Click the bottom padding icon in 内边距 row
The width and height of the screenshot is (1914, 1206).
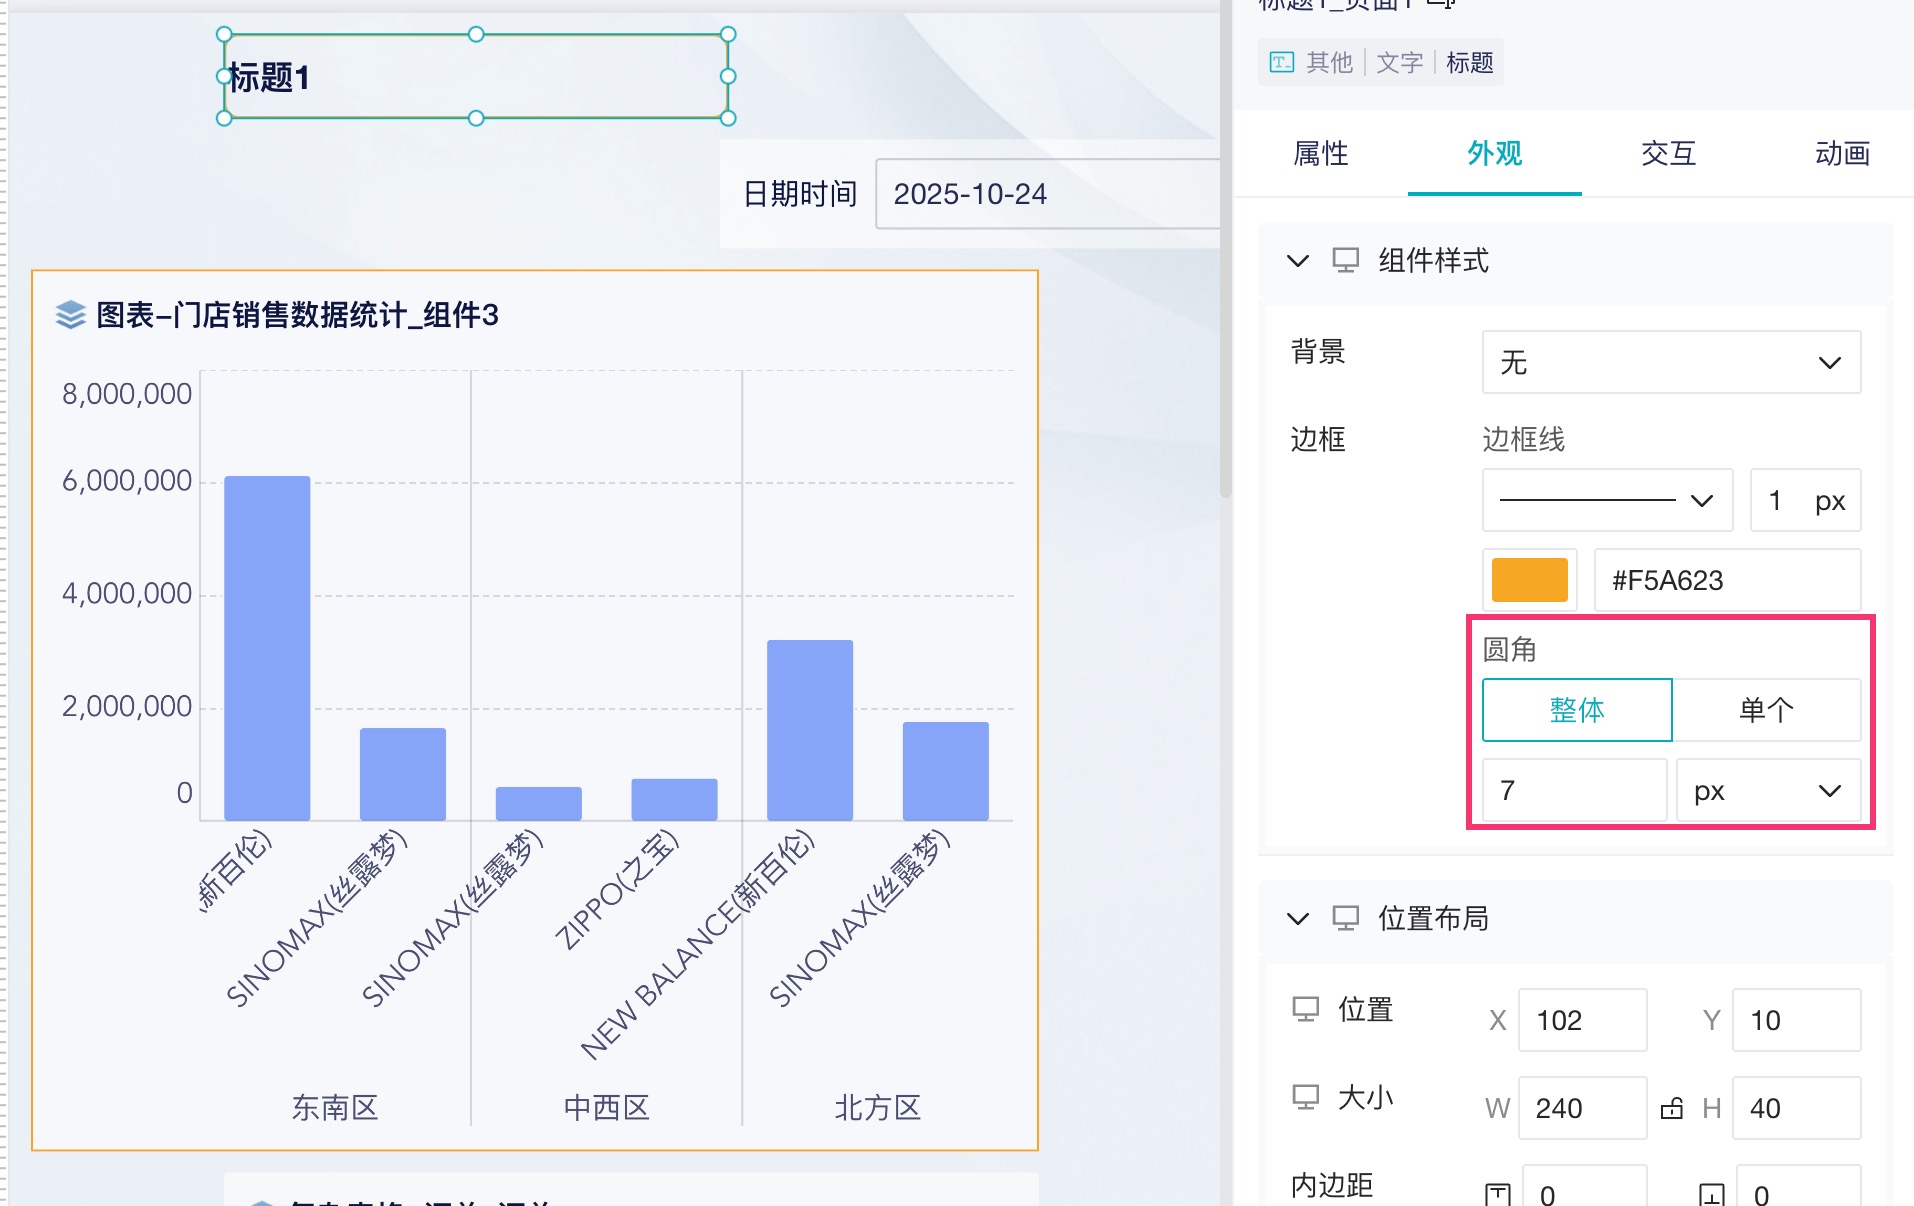coord(1711,1194)
